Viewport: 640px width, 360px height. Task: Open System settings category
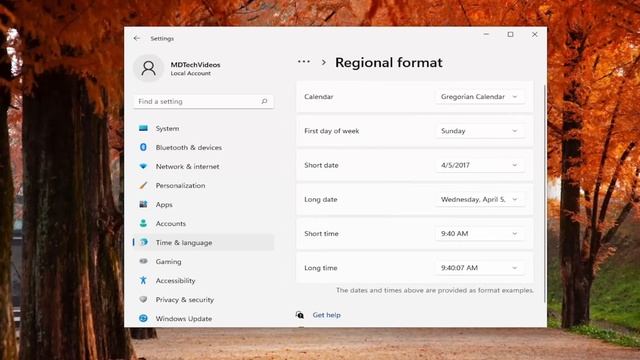203,128
